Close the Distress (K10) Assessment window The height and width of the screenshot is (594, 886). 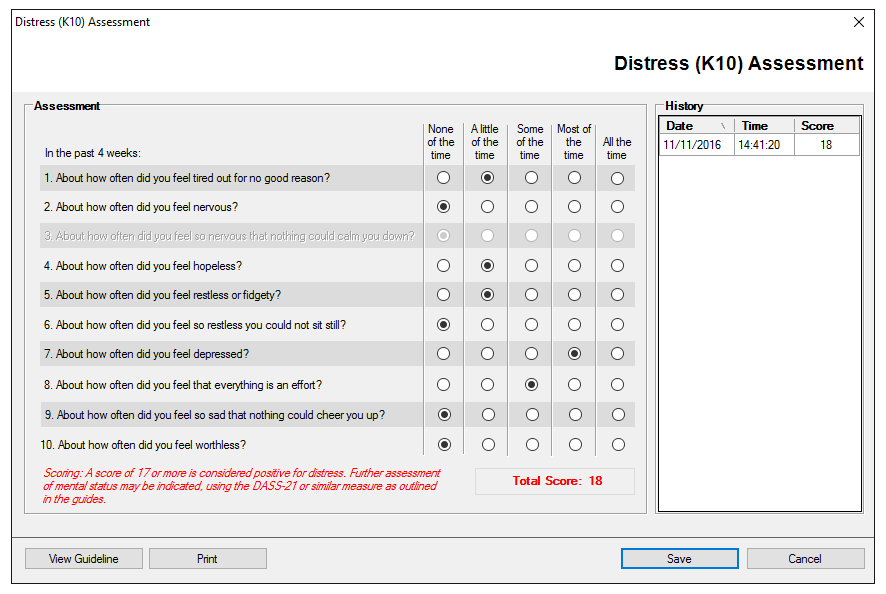pyautogui.click(x=858, y=22)
